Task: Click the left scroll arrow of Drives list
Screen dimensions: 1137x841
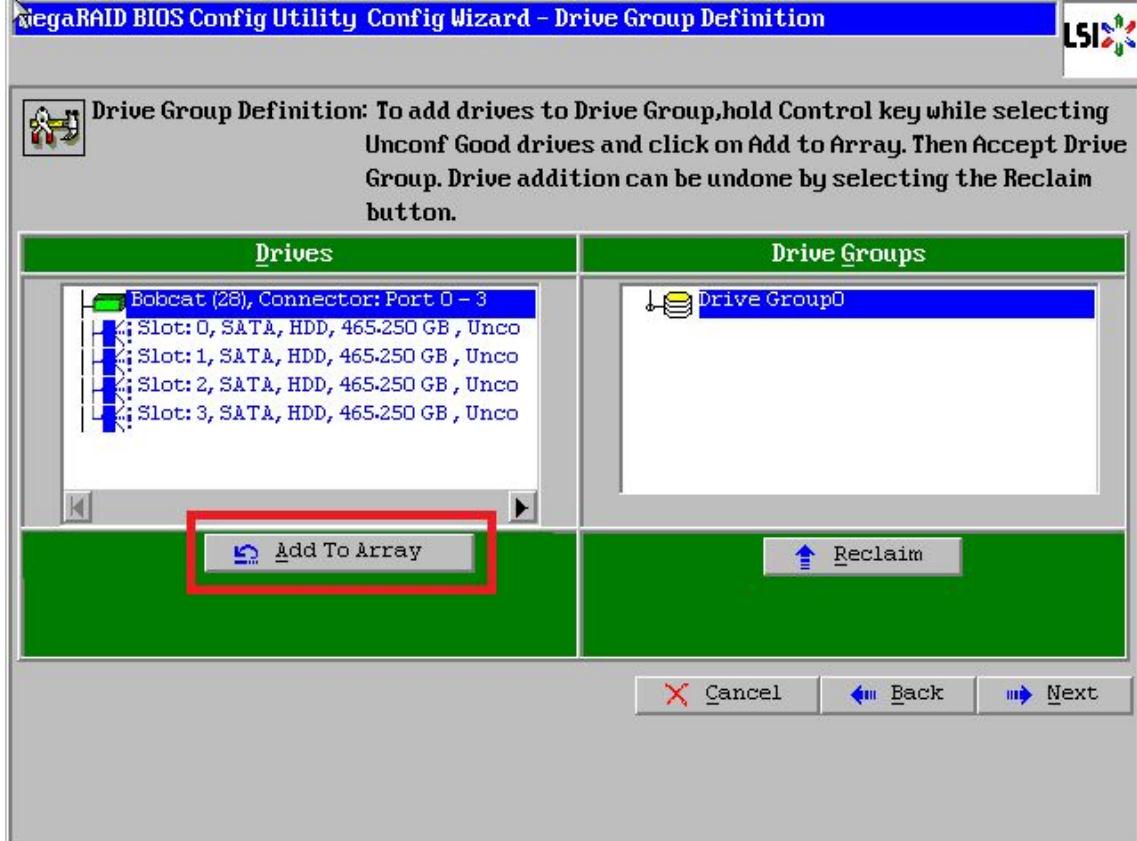Action: click(78, 507)
